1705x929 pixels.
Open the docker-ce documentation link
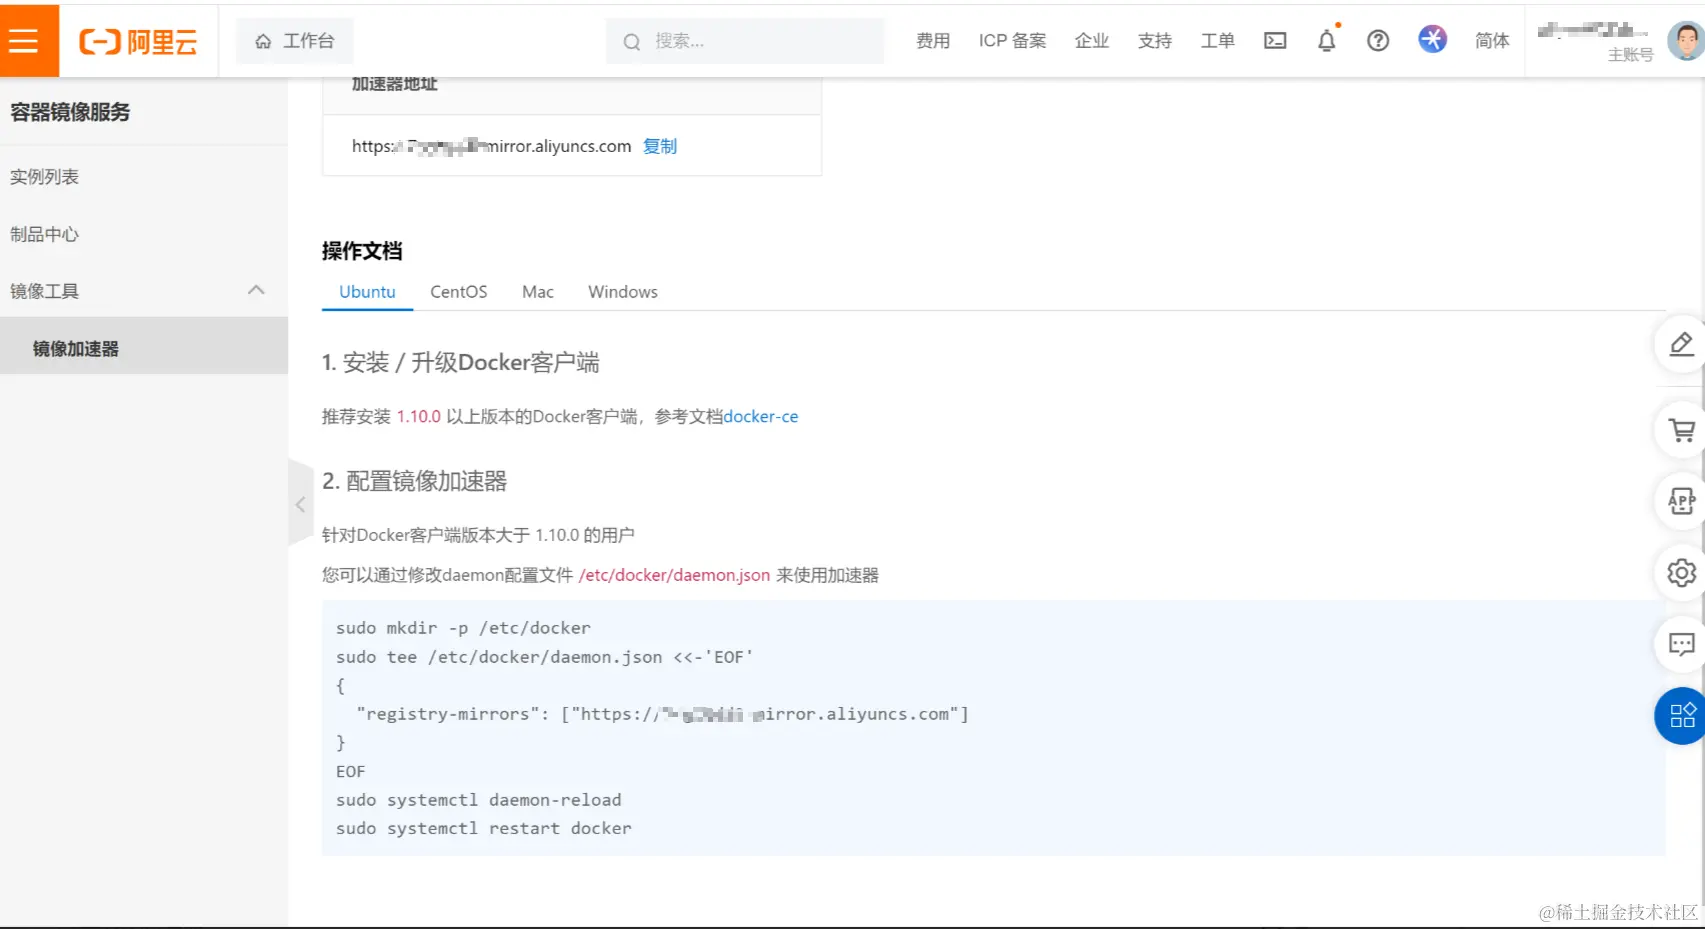(760, 416)
